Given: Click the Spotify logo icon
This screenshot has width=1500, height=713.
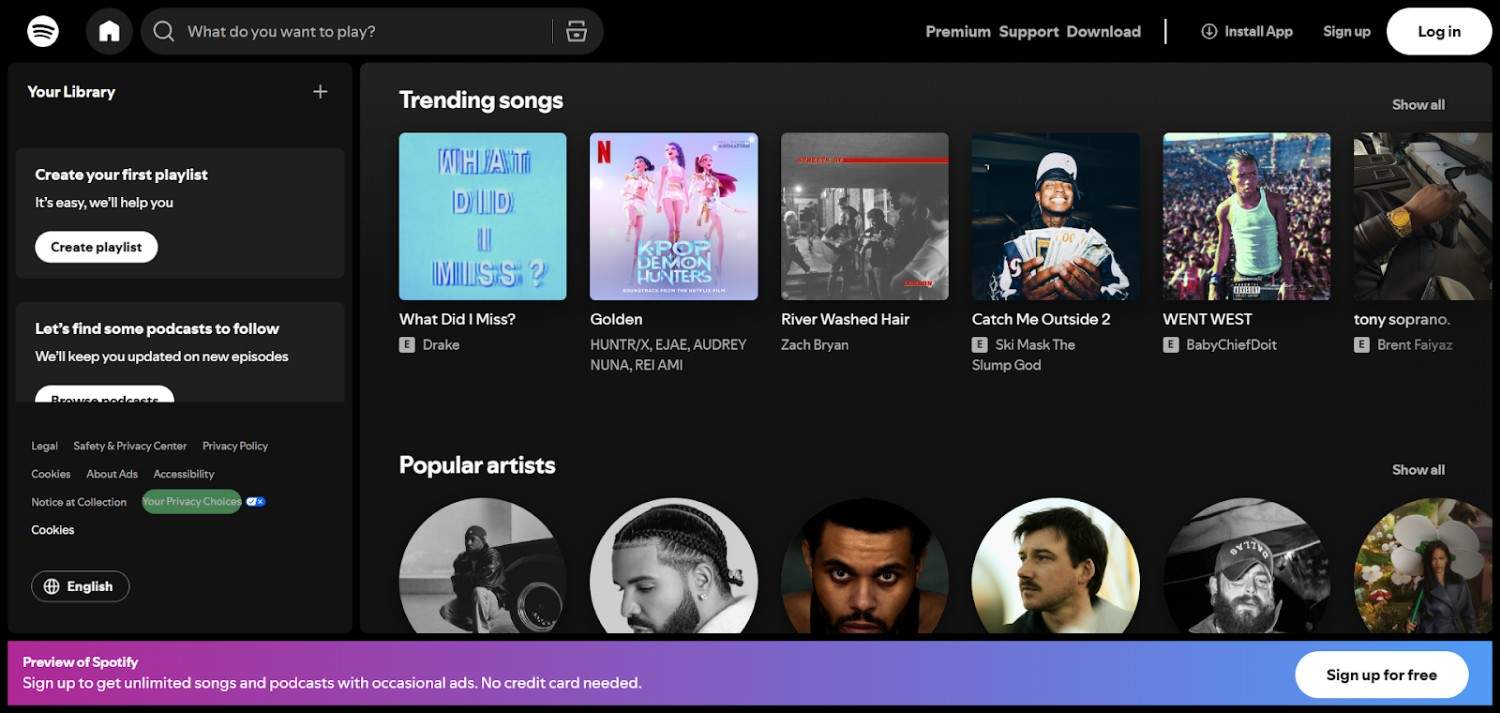Looking at the screenshot, I should (x=41, y=31).
